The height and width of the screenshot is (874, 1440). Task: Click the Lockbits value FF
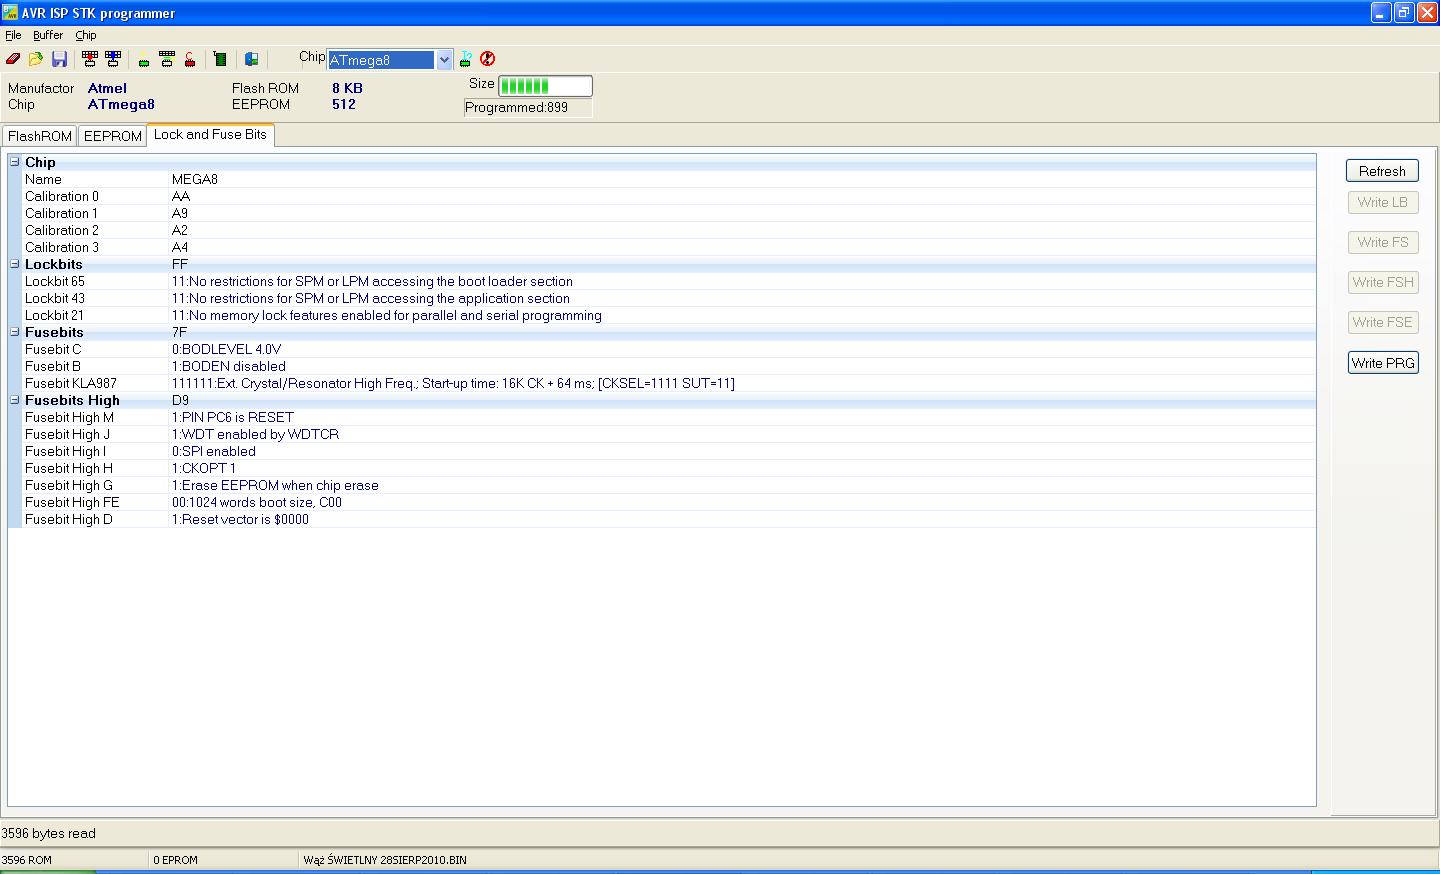180,264
